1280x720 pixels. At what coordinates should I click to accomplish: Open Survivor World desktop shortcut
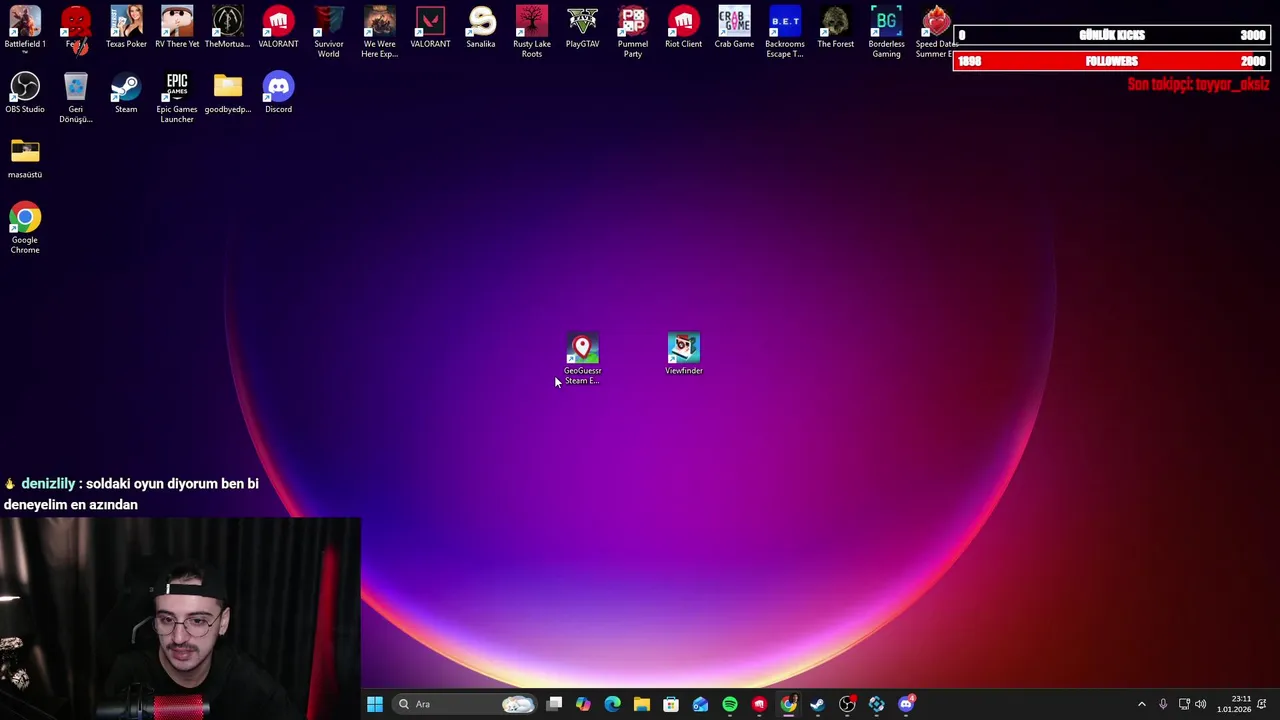329,32
